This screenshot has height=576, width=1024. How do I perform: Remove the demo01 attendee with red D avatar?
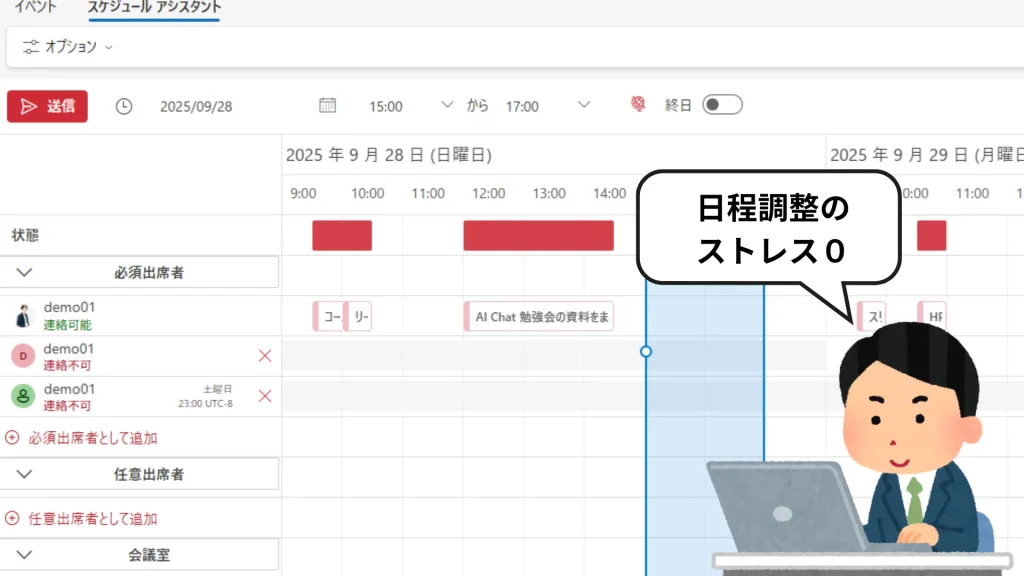click(x=265, y=356)
